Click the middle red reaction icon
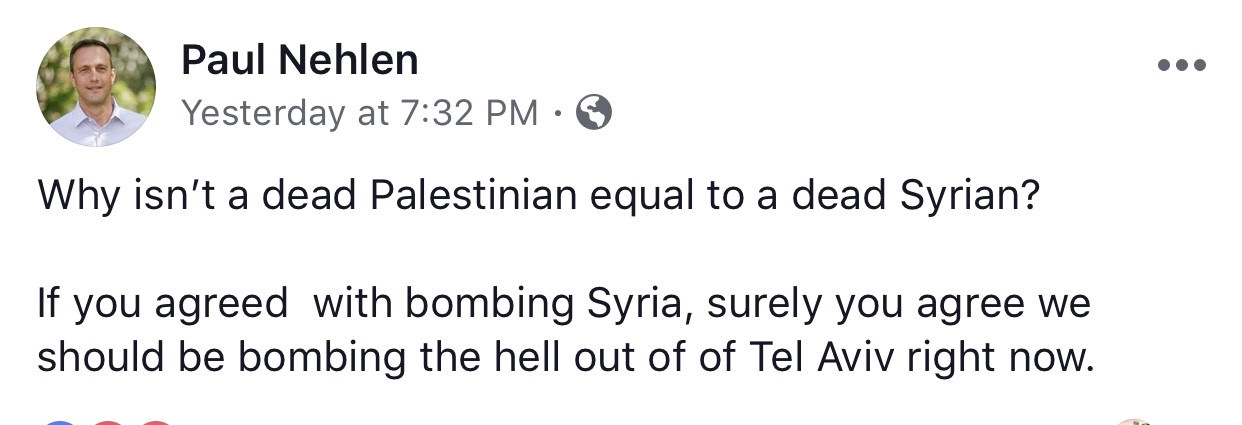The width and height of the screenshot is (1242, 425). click(x=108, y=422)
